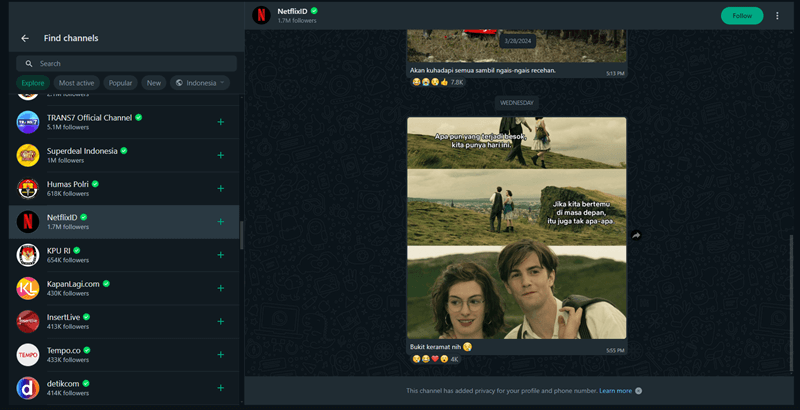Choose the Popular channels filter
800x410 pixels.
tap(120, 83)
